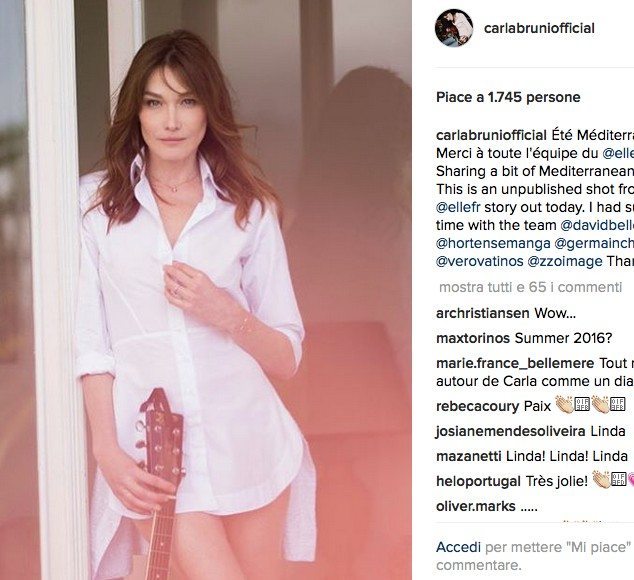Open the carlabruniofficial profile avatar

pos(454,28)
